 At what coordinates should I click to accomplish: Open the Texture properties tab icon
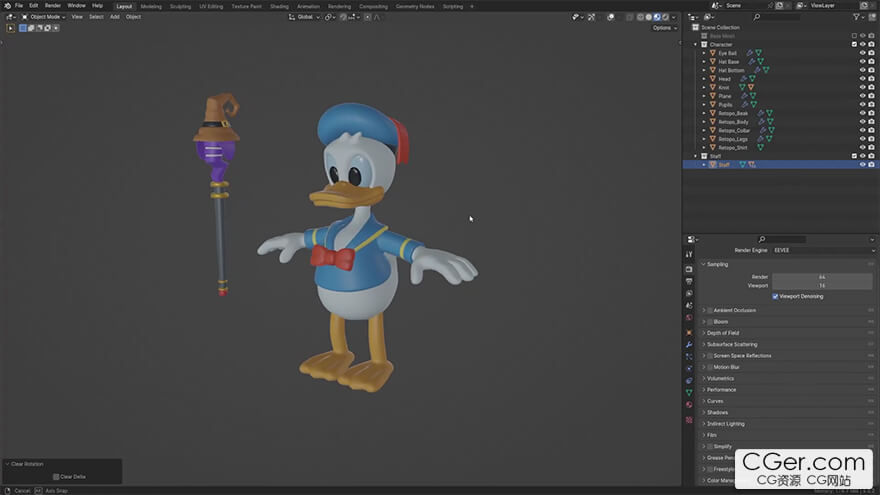(689, 420)
